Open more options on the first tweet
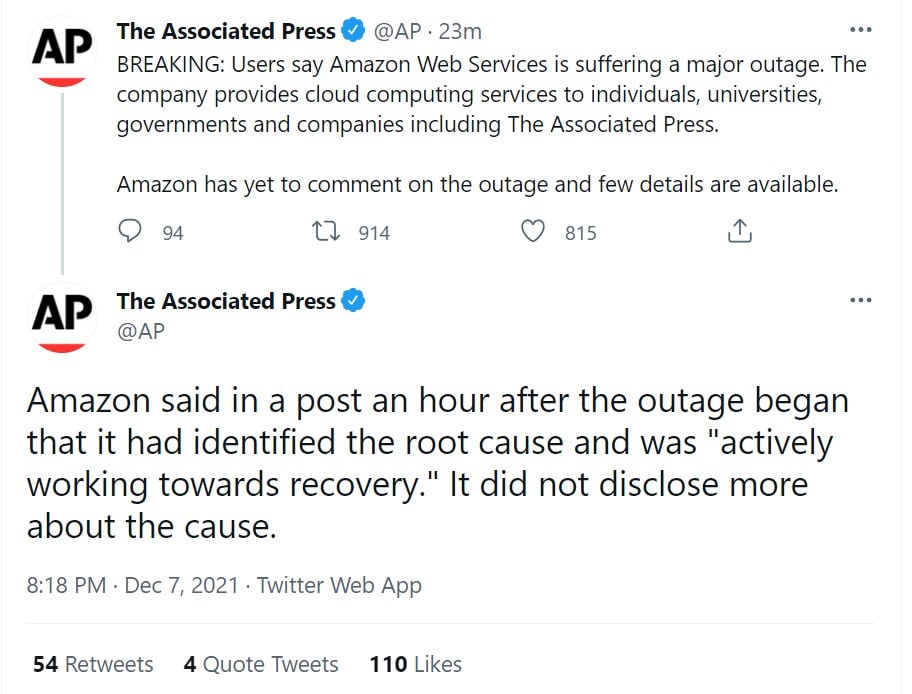This screenshot has width=912, height=694. pos(861,30)
